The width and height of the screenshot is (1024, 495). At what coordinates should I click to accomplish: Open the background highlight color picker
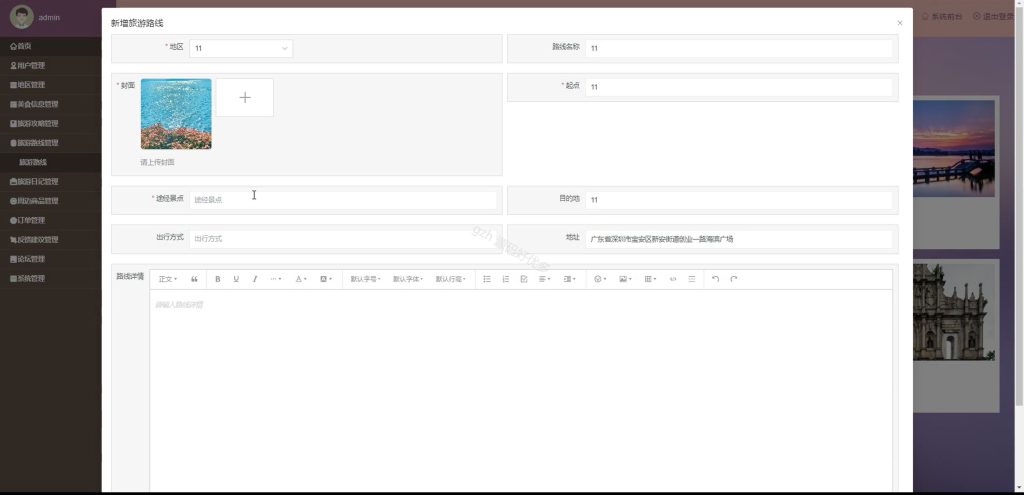[x=325, y=279]
